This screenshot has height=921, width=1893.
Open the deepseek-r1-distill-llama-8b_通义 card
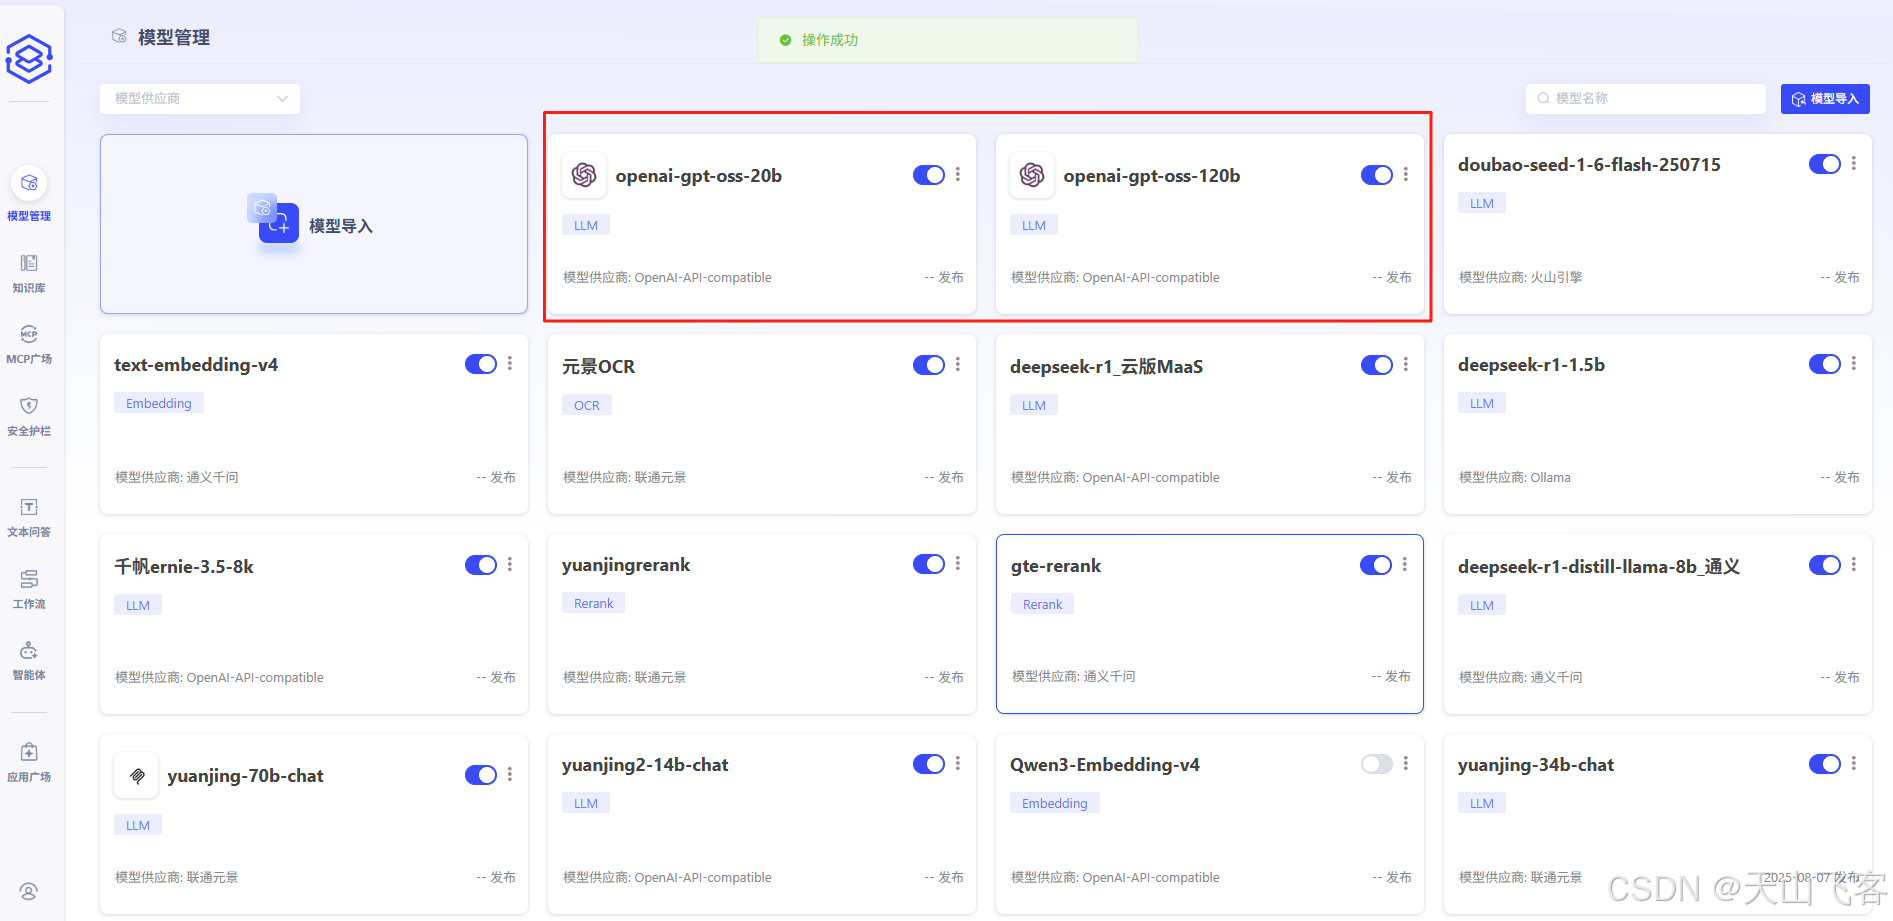pos(1658,624)
